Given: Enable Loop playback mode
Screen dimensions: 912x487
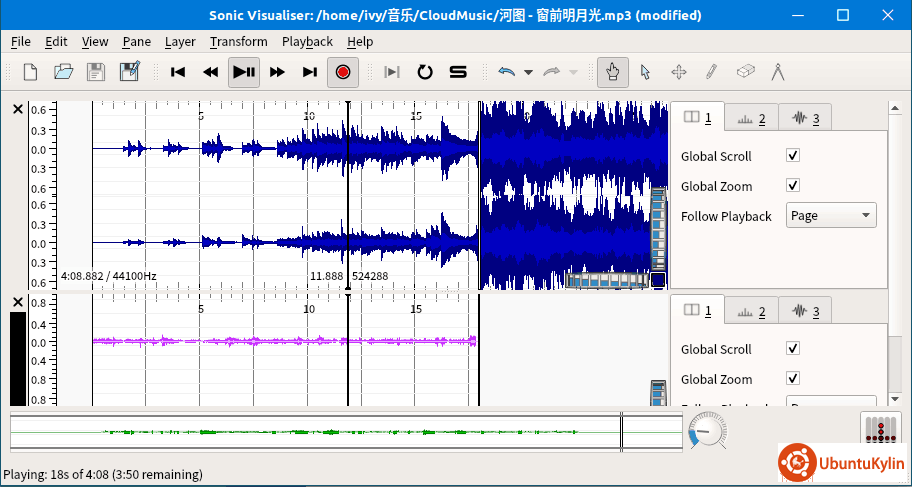Looking at the screenshot, I should tap(425, 72).
